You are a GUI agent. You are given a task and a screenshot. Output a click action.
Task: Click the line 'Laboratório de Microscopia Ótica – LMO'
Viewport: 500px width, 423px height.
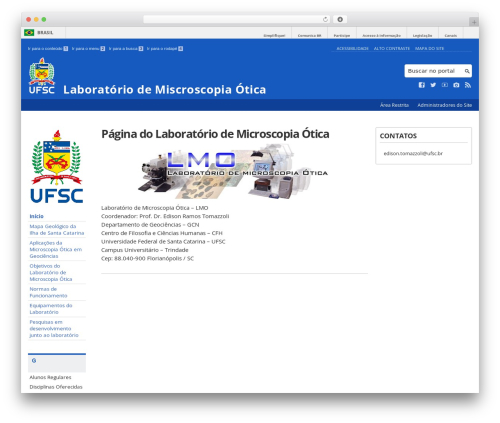(155, 208)
